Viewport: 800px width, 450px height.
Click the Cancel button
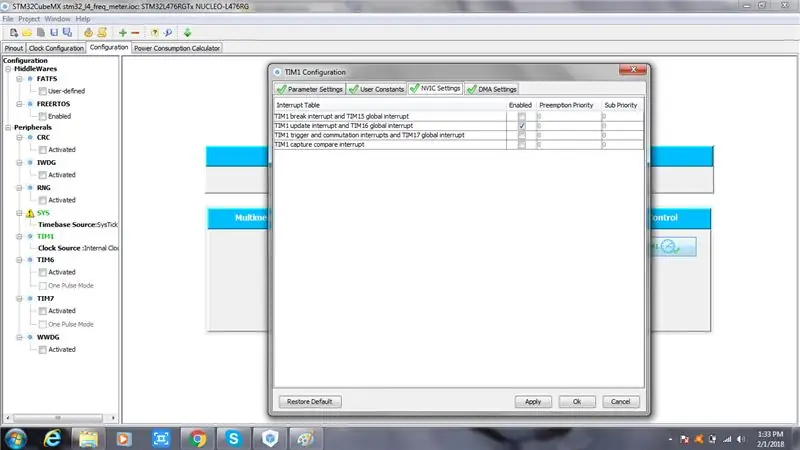[620, 402]
